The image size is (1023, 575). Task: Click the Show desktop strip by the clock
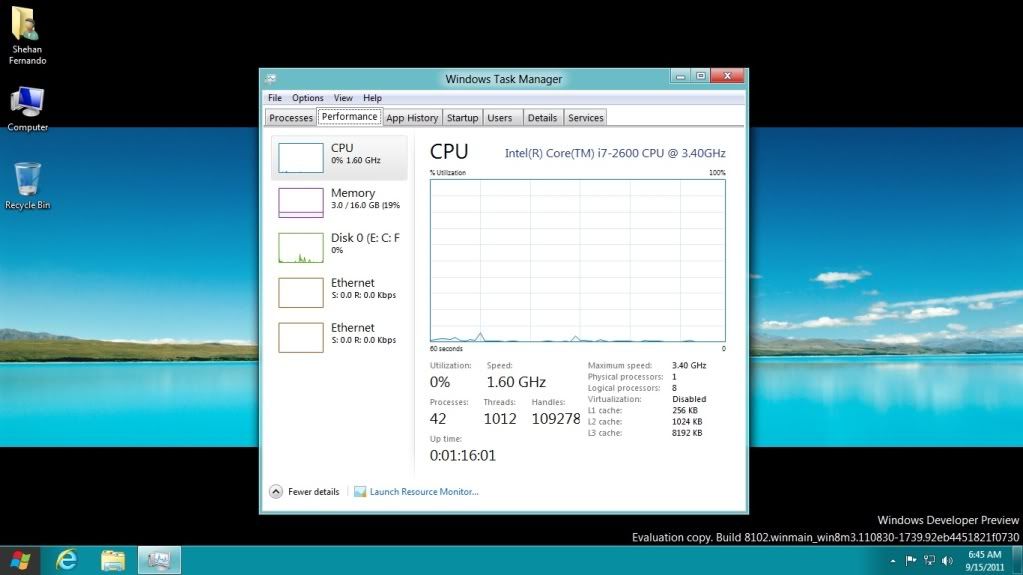tap(1017, 561)
